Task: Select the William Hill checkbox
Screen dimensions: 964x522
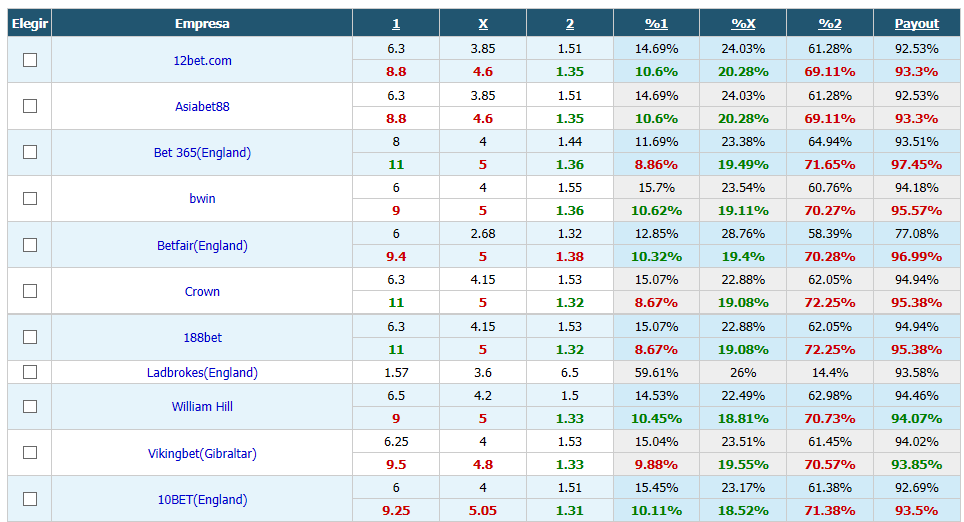Action: coord(30,406)
